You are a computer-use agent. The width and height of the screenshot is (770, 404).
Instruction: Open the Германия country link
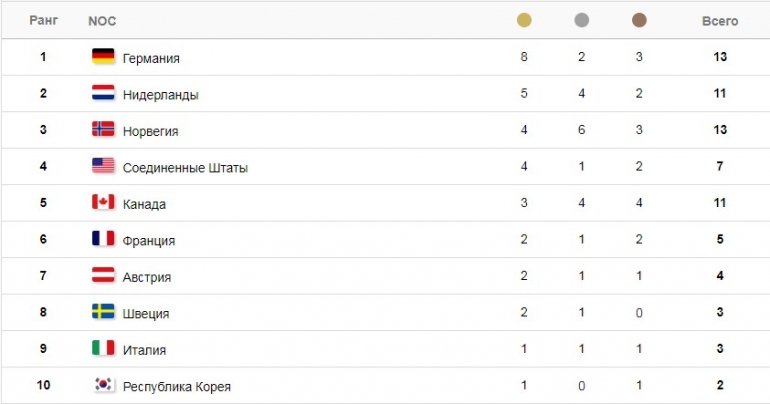pos(151,58)
